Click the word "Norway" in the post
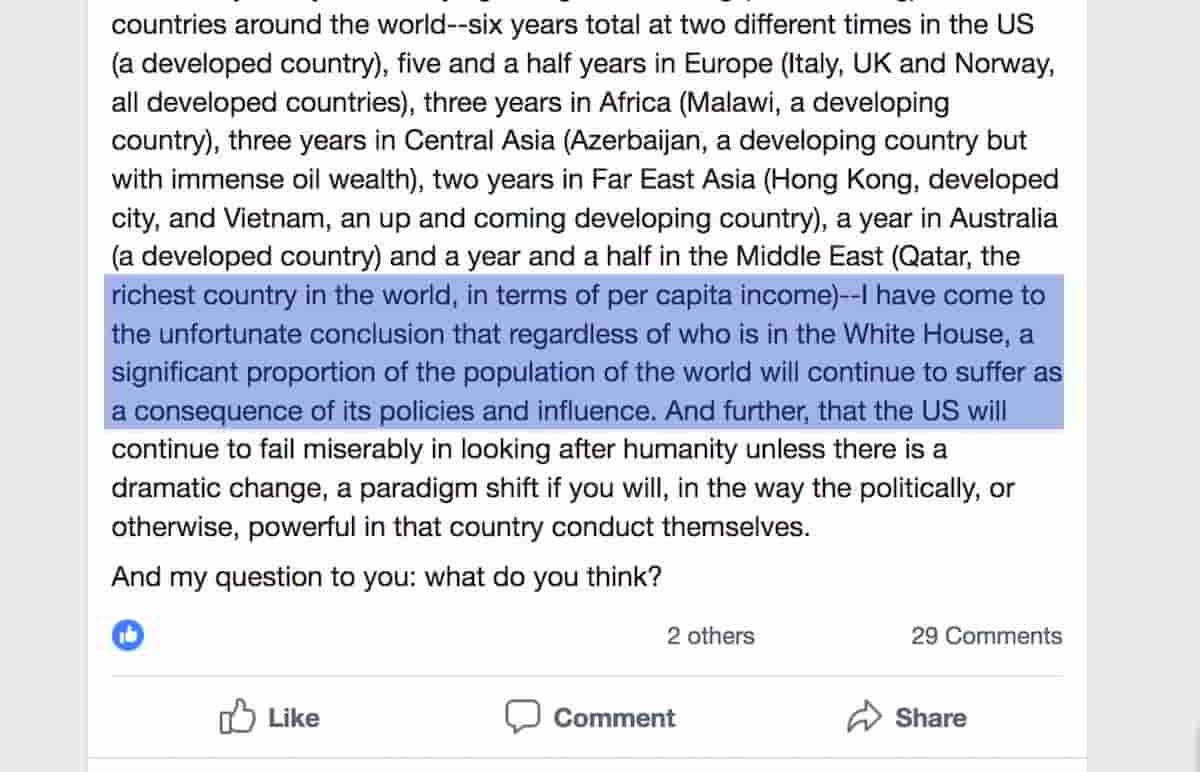 1003,64
